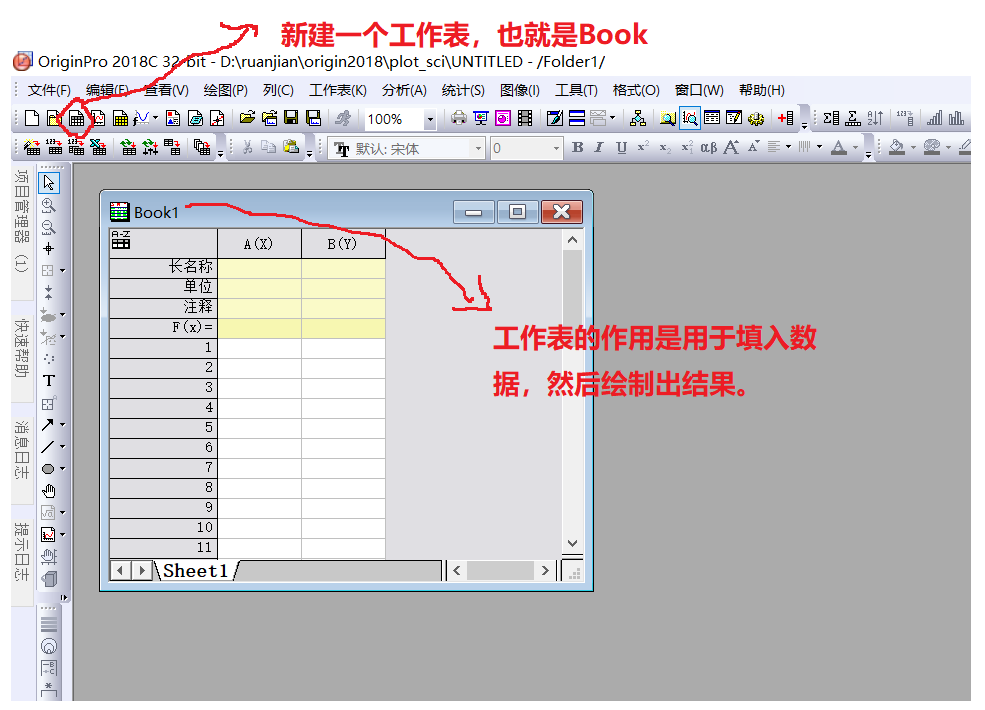The width and height of the screenshot is (985, 710).
Task: Click the F(x)= cell in column A
Action: click(x=260, y=327)
